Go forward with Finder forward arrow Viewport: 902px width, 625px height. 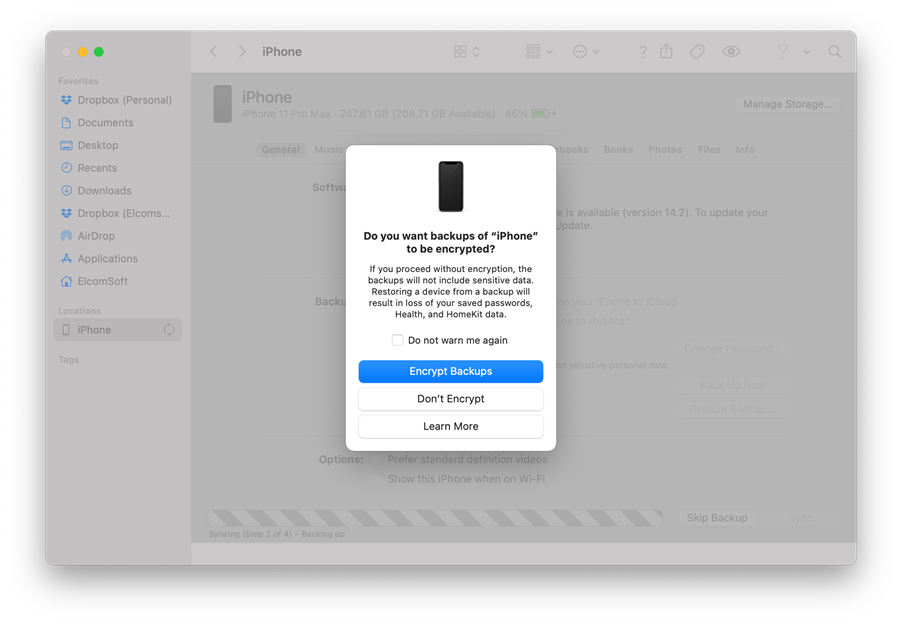coord(242,52)
